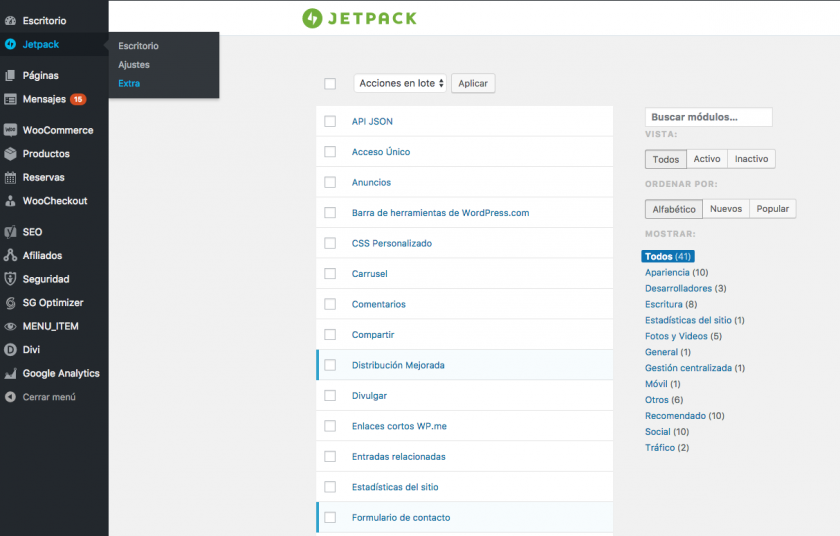Screen dimensions: 840x536
Task: Check the Divulgar module checkbox
Action: pos(330,396)
